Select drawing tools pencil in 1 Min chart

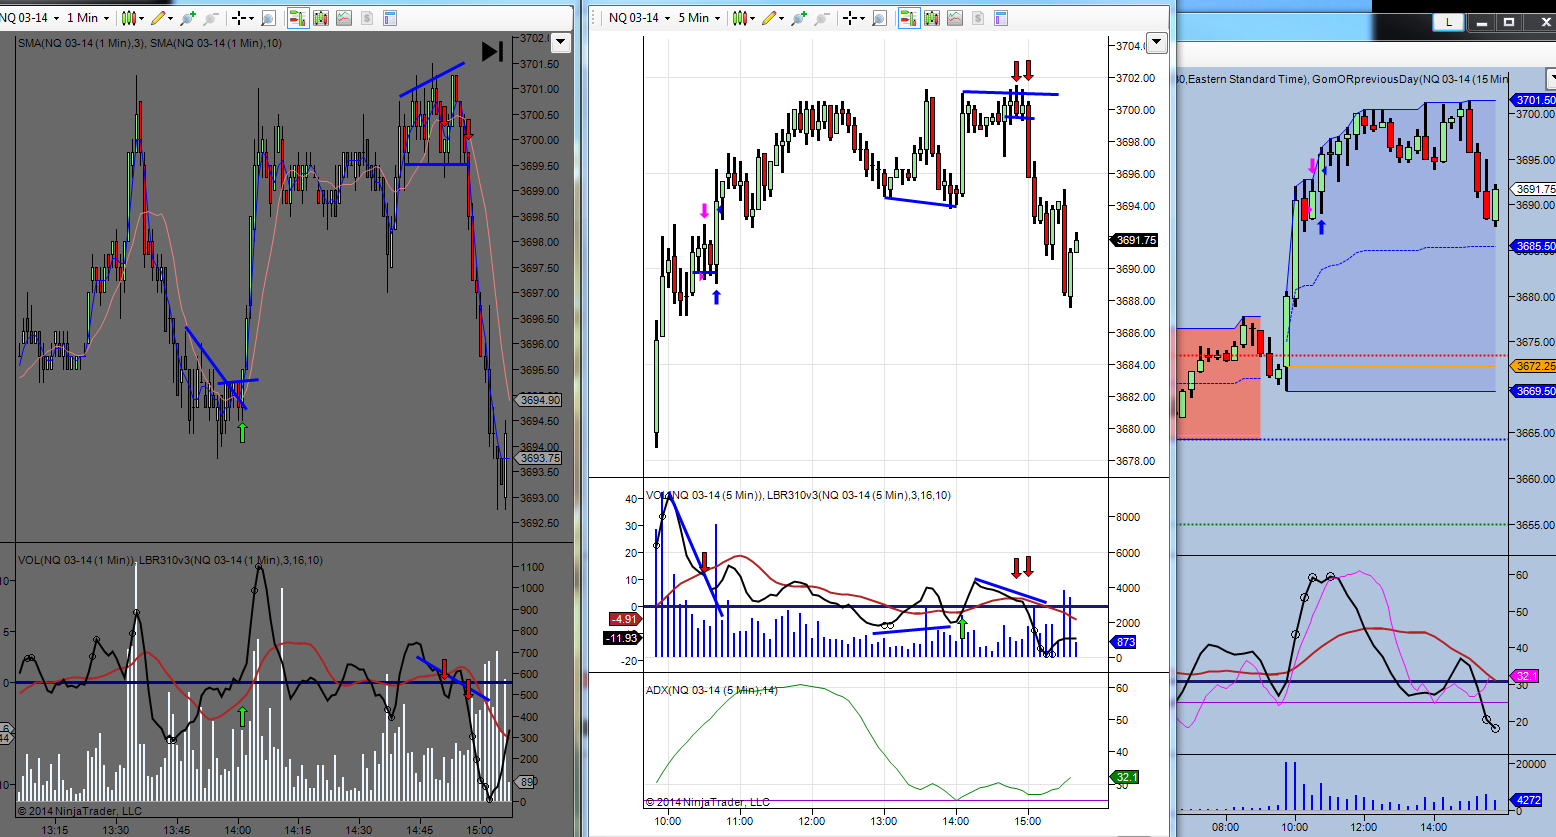[x=158, y=18]
